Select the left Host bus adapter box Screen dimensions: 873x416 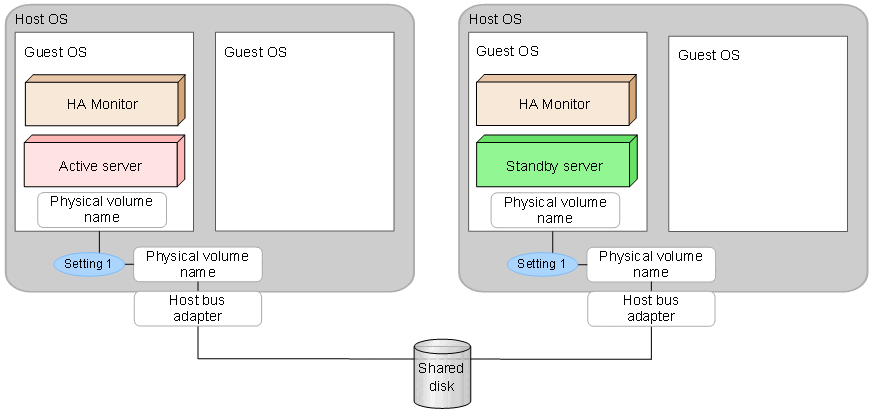tap(198, 308)
